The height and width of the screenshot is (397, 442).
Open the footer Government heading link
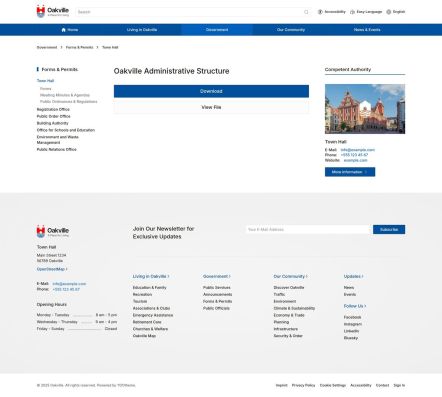(217, 276)
